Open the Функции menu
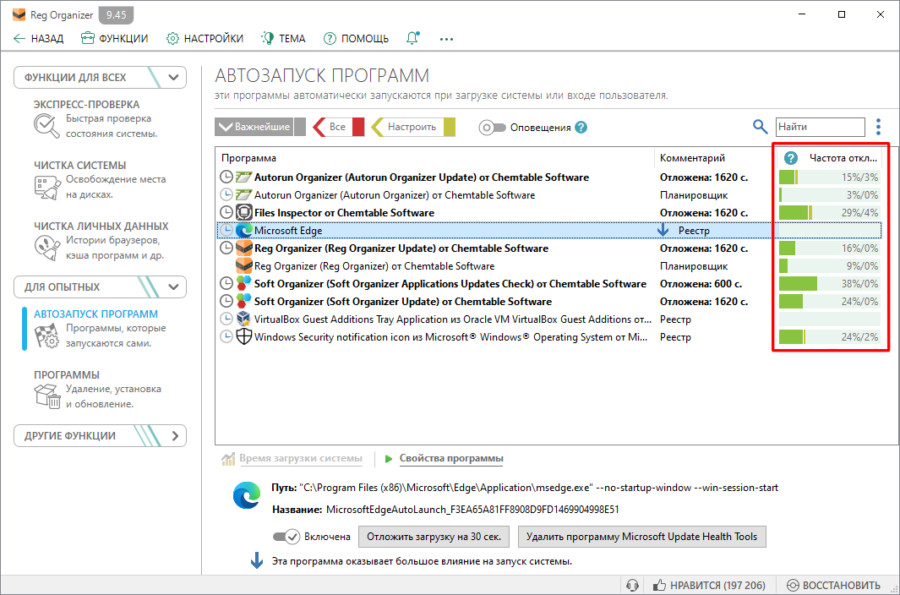 coord(114,38)
